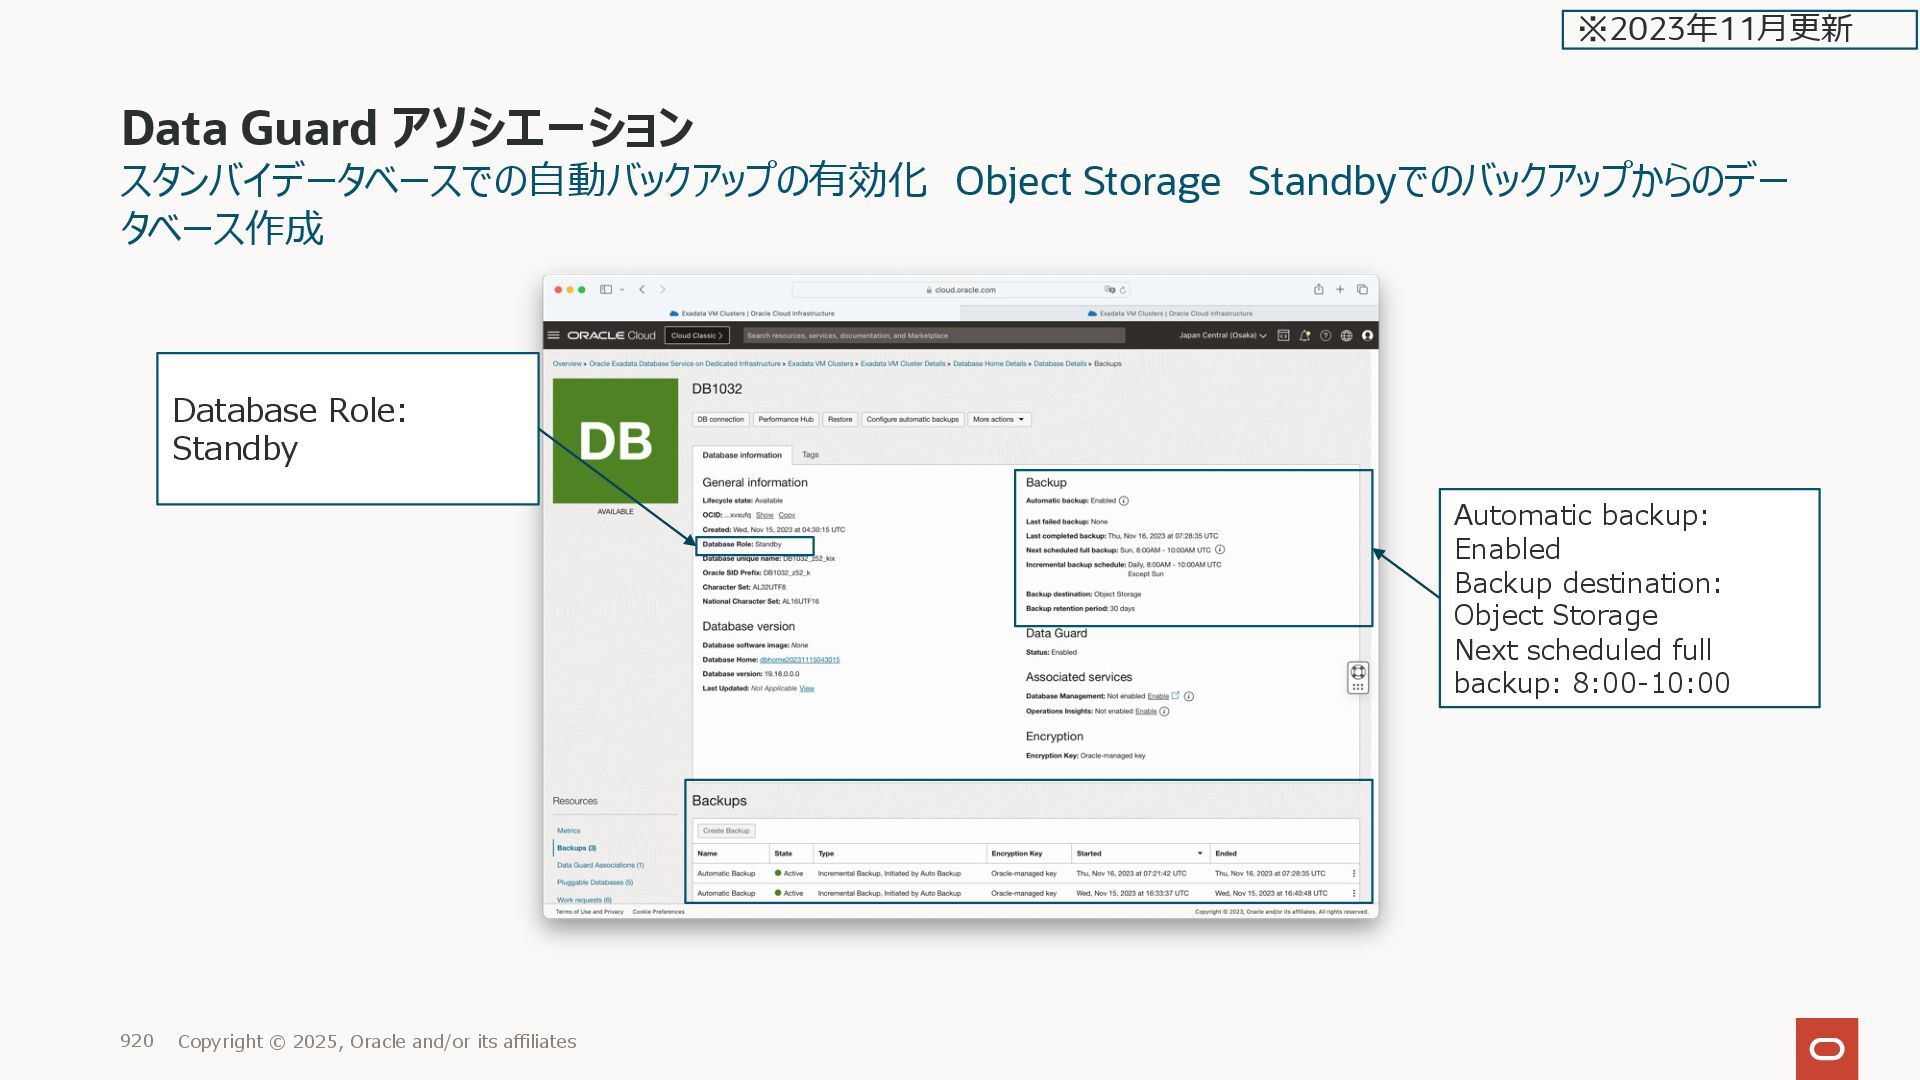Open the Cloud Shell developer tools icon
Image resolution: width=1920 pixels, height=1080 pixels.
[x=1283, y=336]
